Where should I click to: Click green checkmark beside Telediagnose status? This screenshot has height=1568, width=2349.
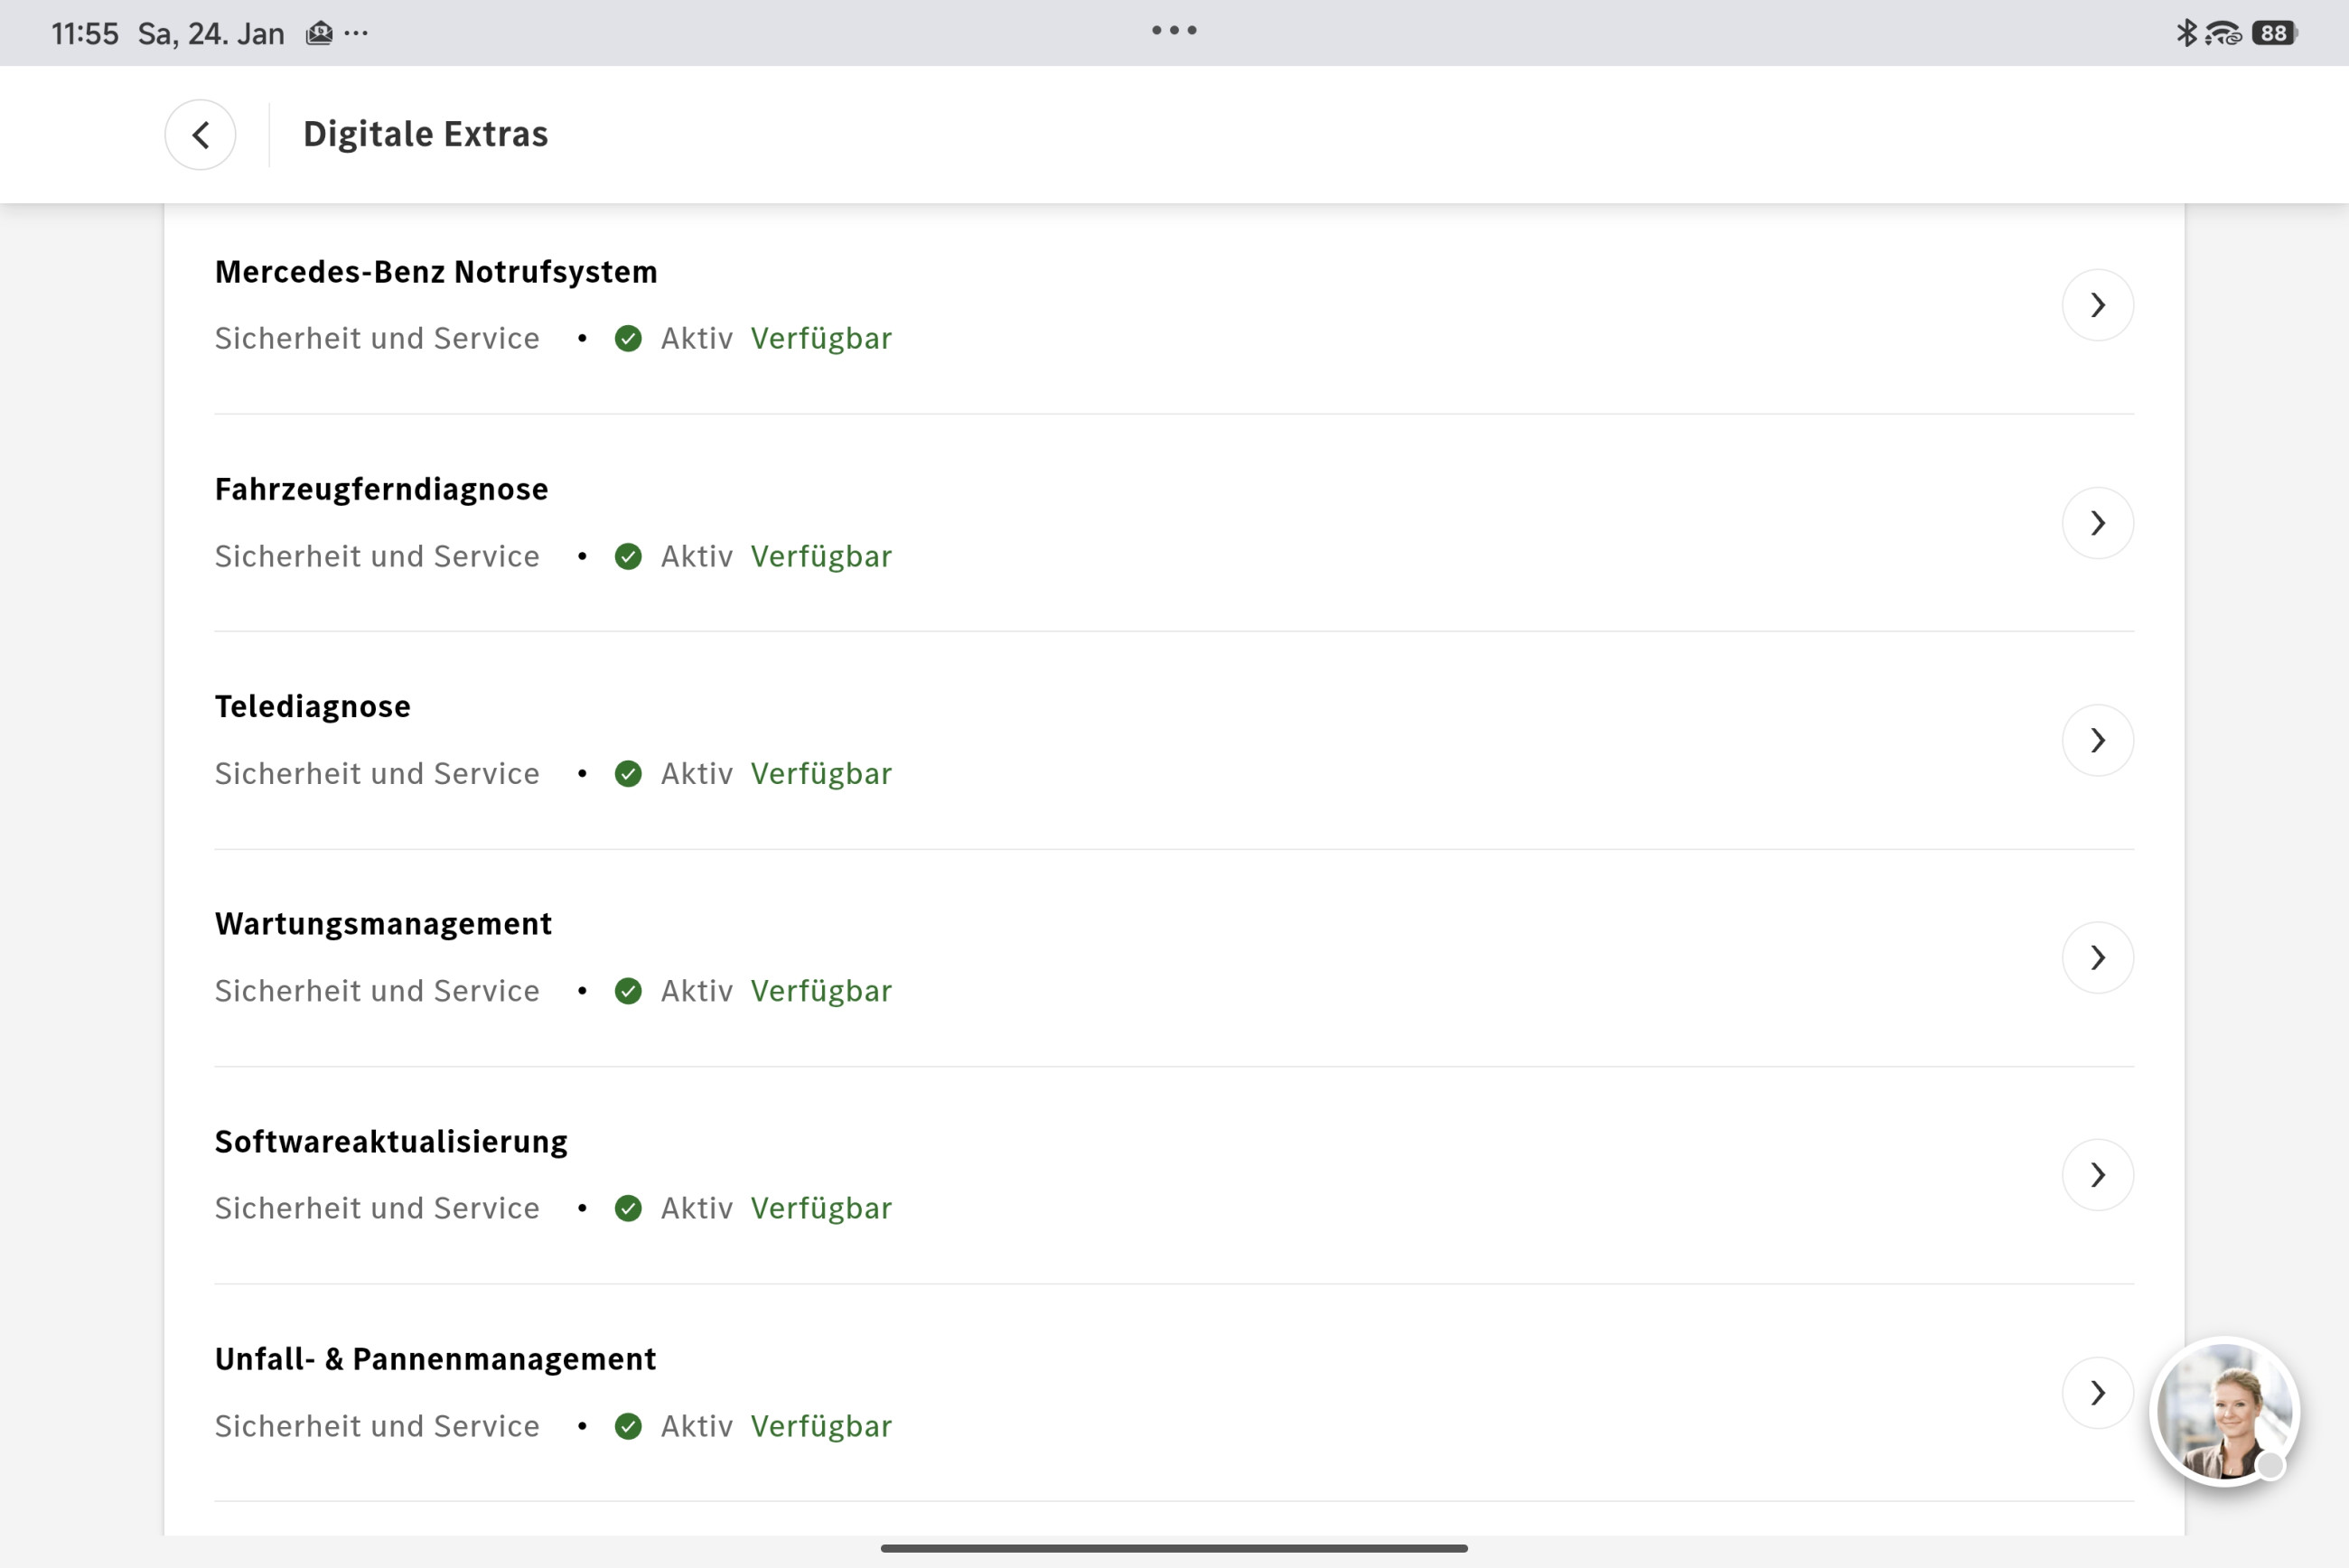(628, 774)
